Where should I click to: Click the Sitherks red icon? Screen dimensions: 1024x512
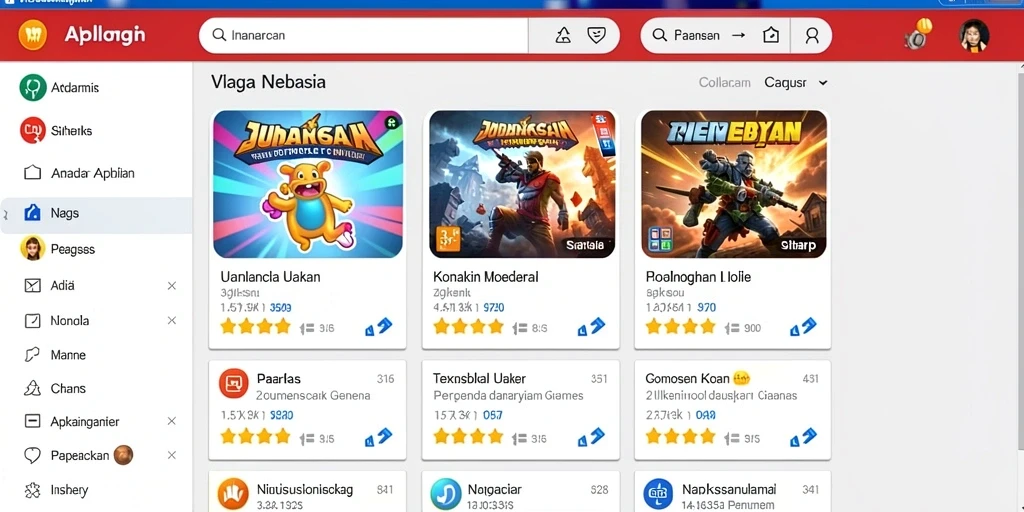tap(32, 131)
